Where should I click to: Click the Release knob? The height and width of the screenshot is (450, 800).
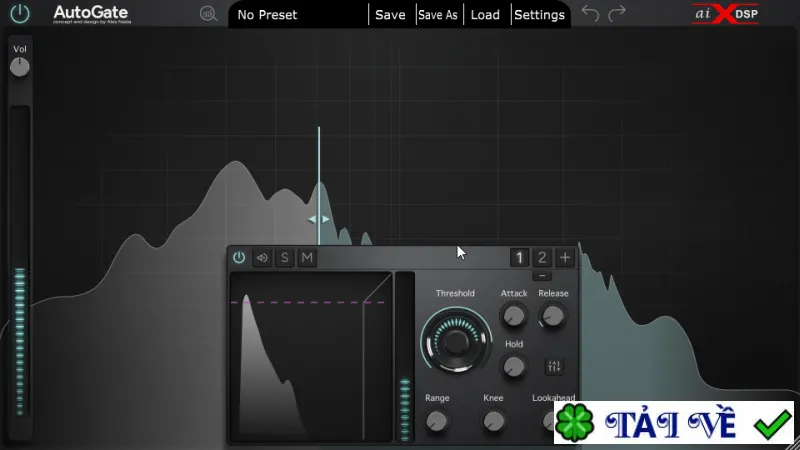tap(553, 316)
